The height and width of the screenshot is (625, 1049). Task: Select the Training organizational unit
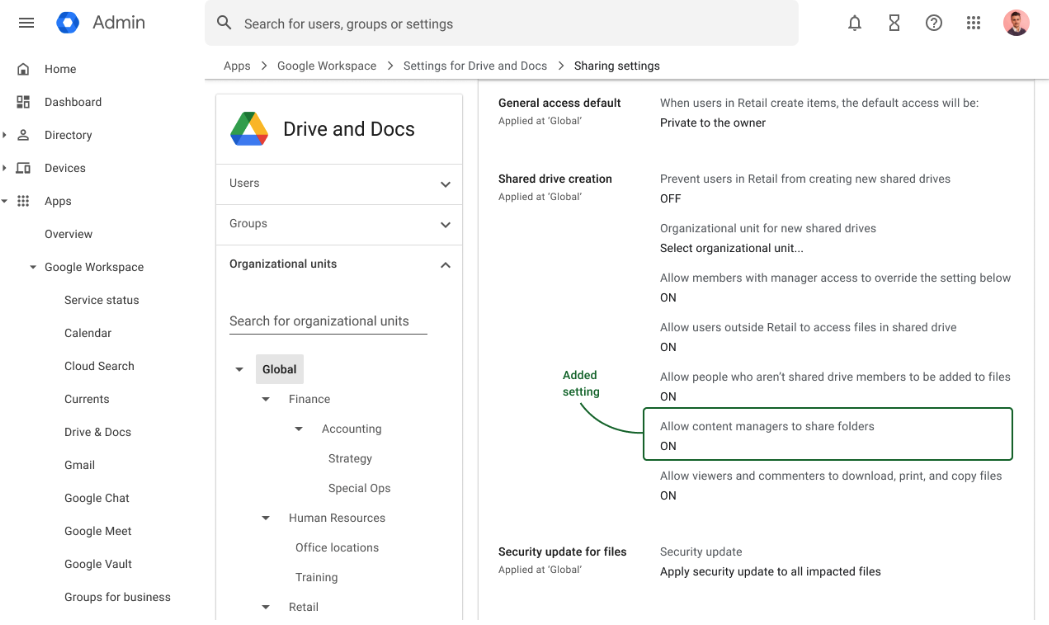pyautogui.click(x=316, y=577)
